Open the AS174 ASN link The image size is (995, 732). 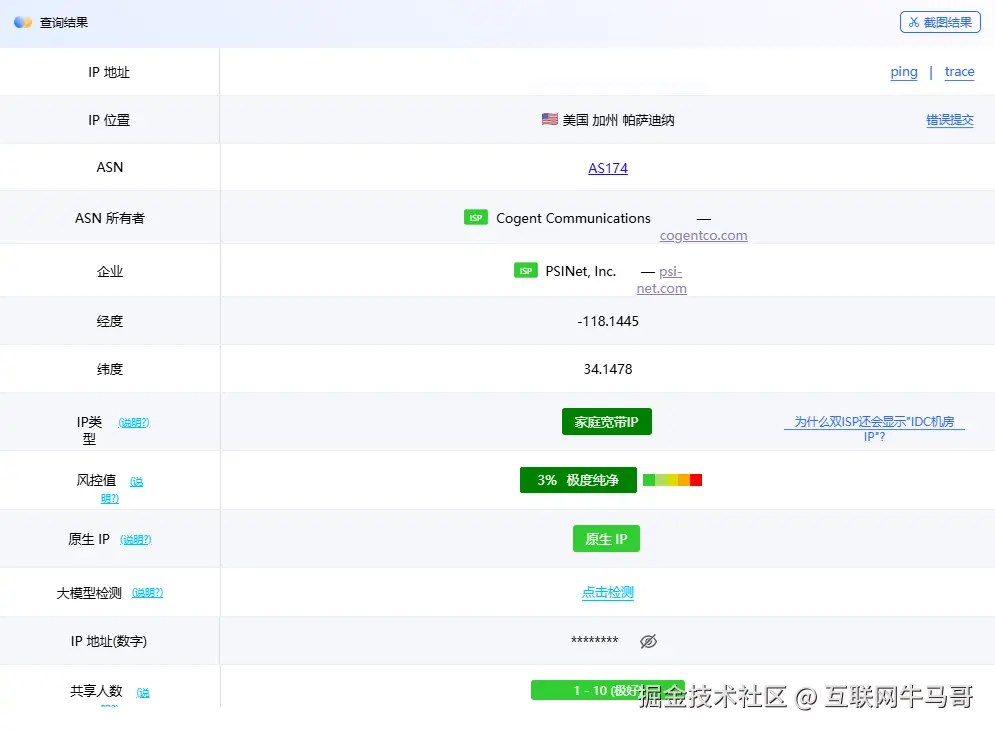pyautogui.click(x=607, y=168)
